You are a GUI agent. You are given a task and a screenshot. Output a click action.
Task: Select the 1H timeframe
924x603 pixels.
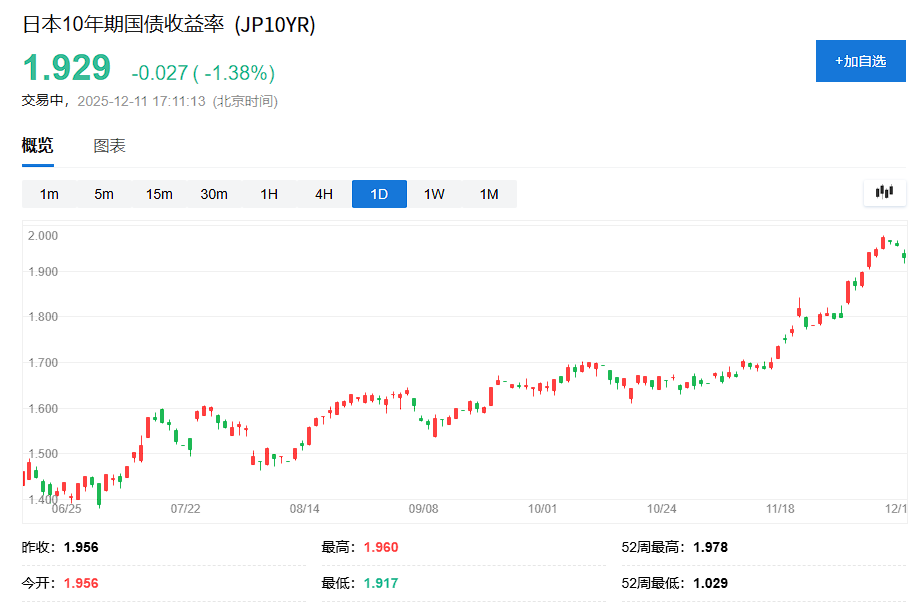(268, 194)
